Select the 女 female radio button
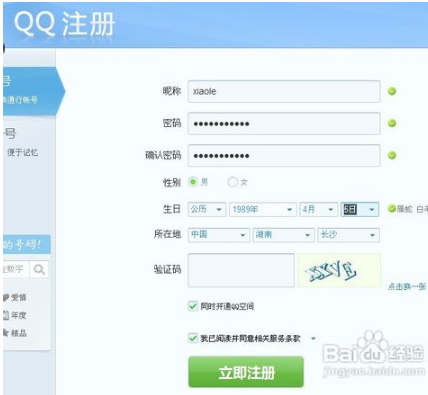428x395 pixels. pyautogui.click(x=232, y=182)
